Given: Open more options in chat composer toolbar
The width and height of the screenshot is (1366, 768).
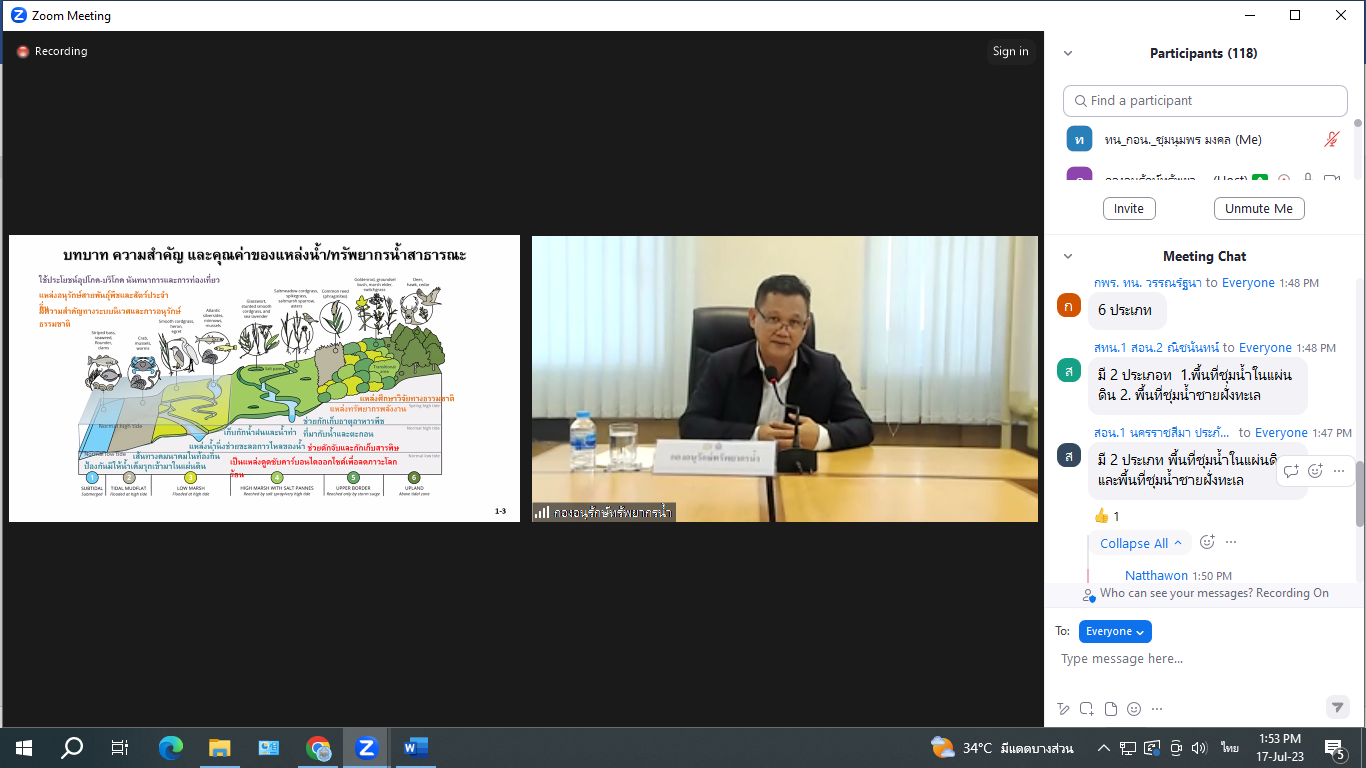Looking at the screenshot, I should tap(1157, 709).
